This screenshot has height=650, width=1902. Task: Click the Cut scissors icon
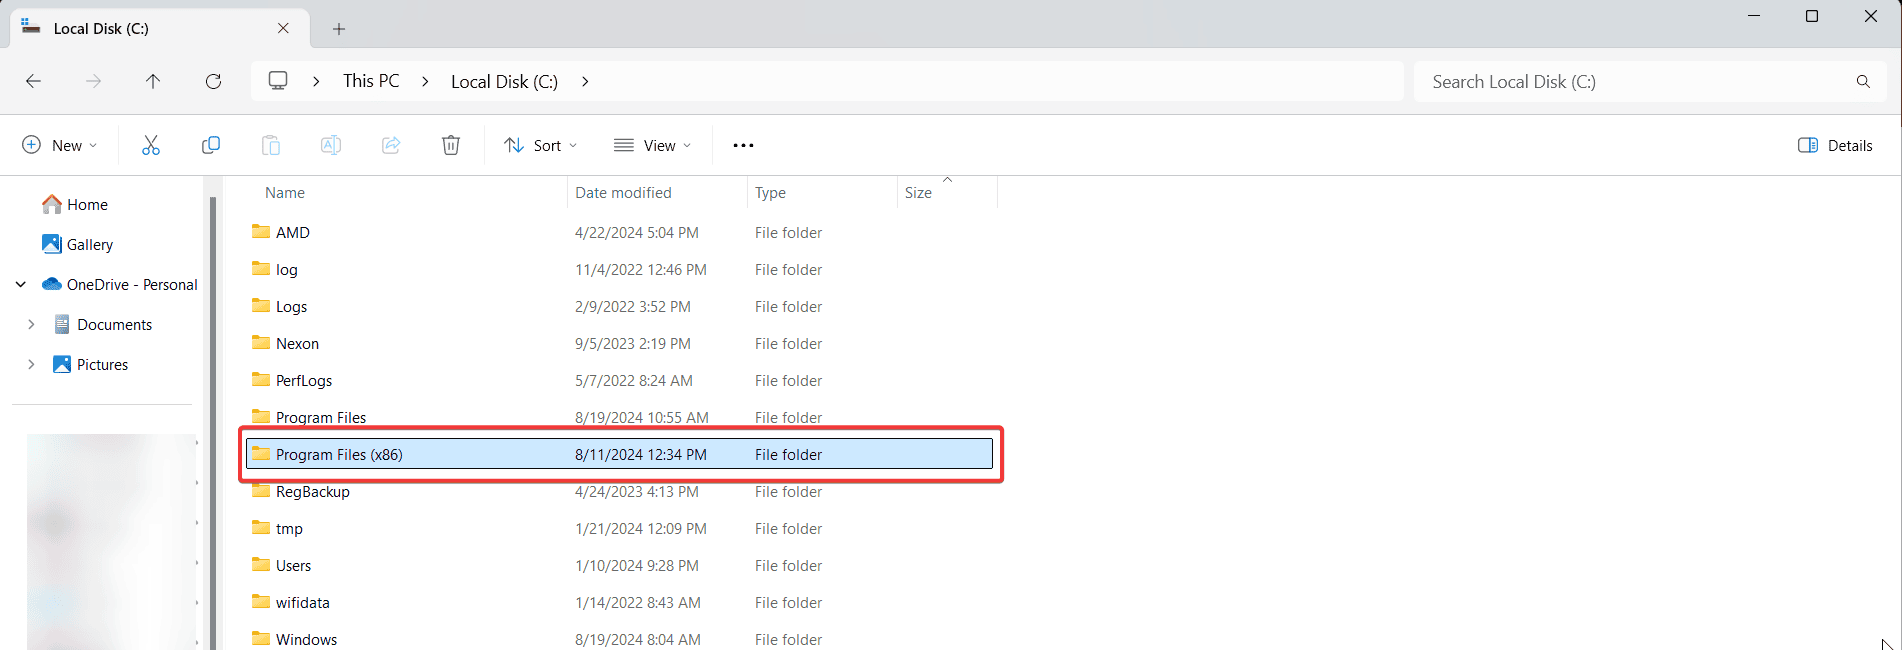(x=151, y=146)
